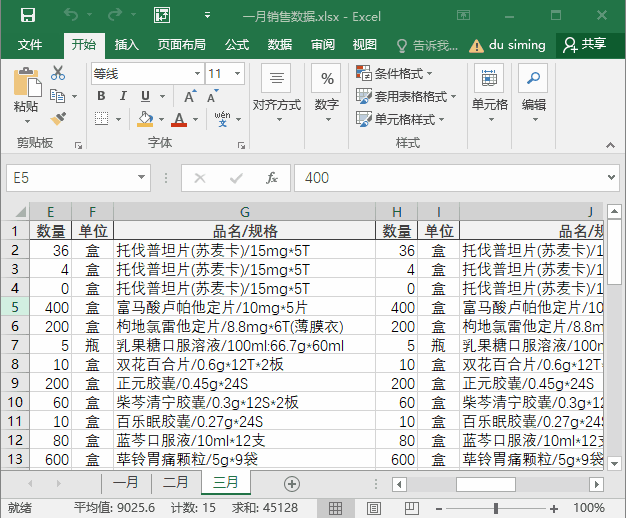
Task: Click the 告诉我 lightbulb search box
Action: pyautogui.click(x=427, y=46)
